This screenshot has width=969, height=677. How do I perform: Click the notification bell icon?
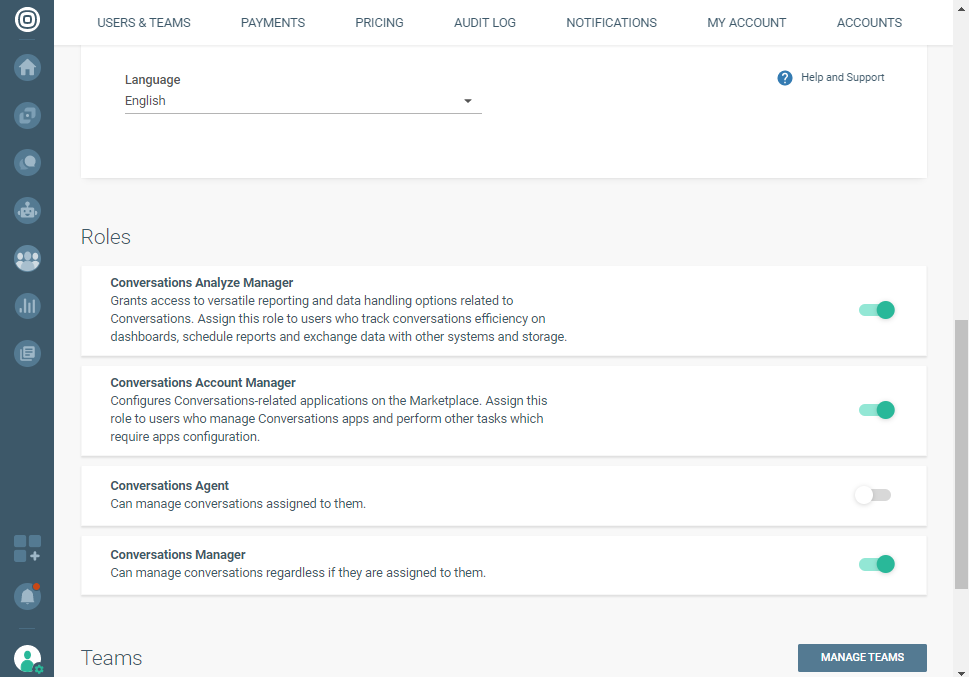(x=27, y=596)
